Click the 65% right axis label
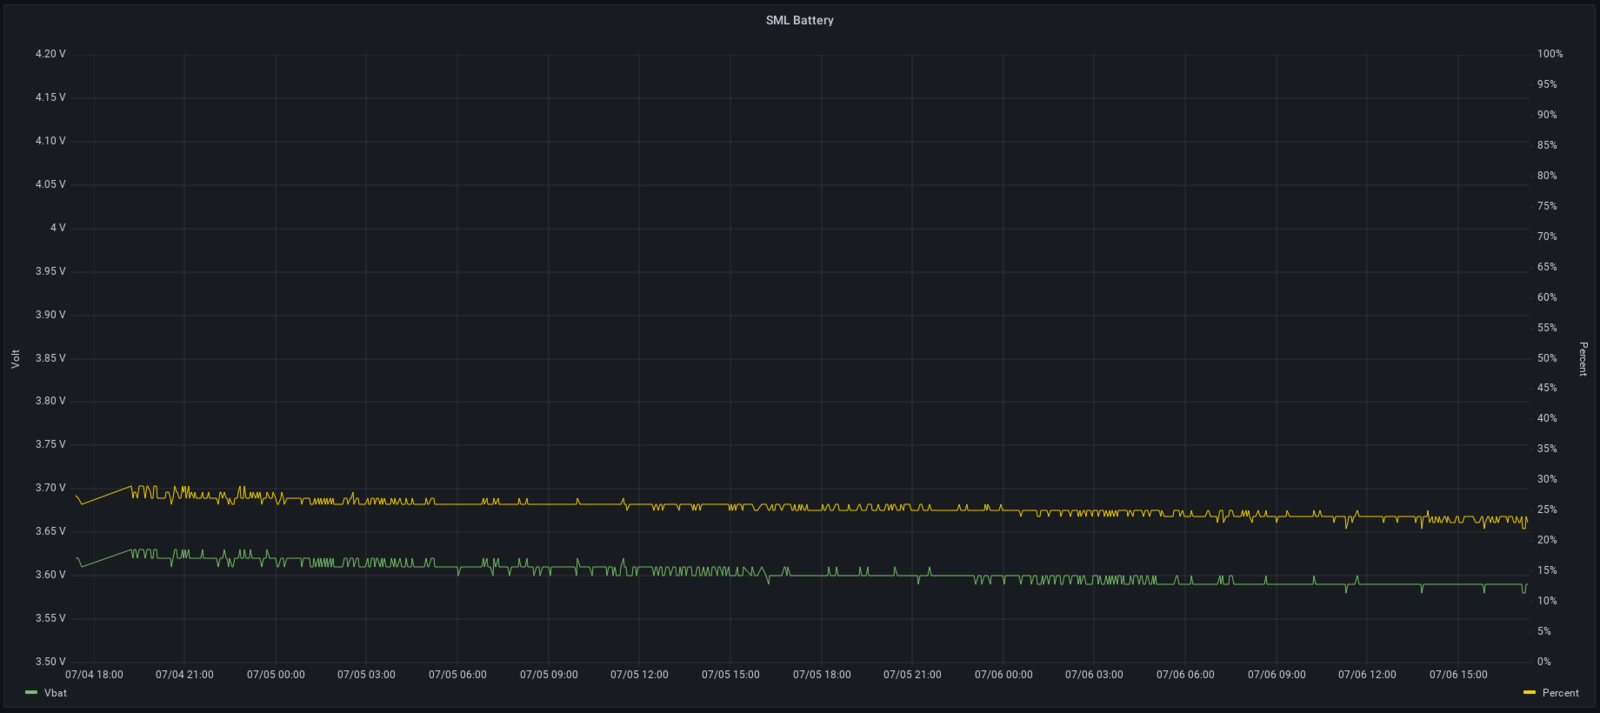Image resolution: width=1600 pixels, height=713 pixels. [1547, 267]
